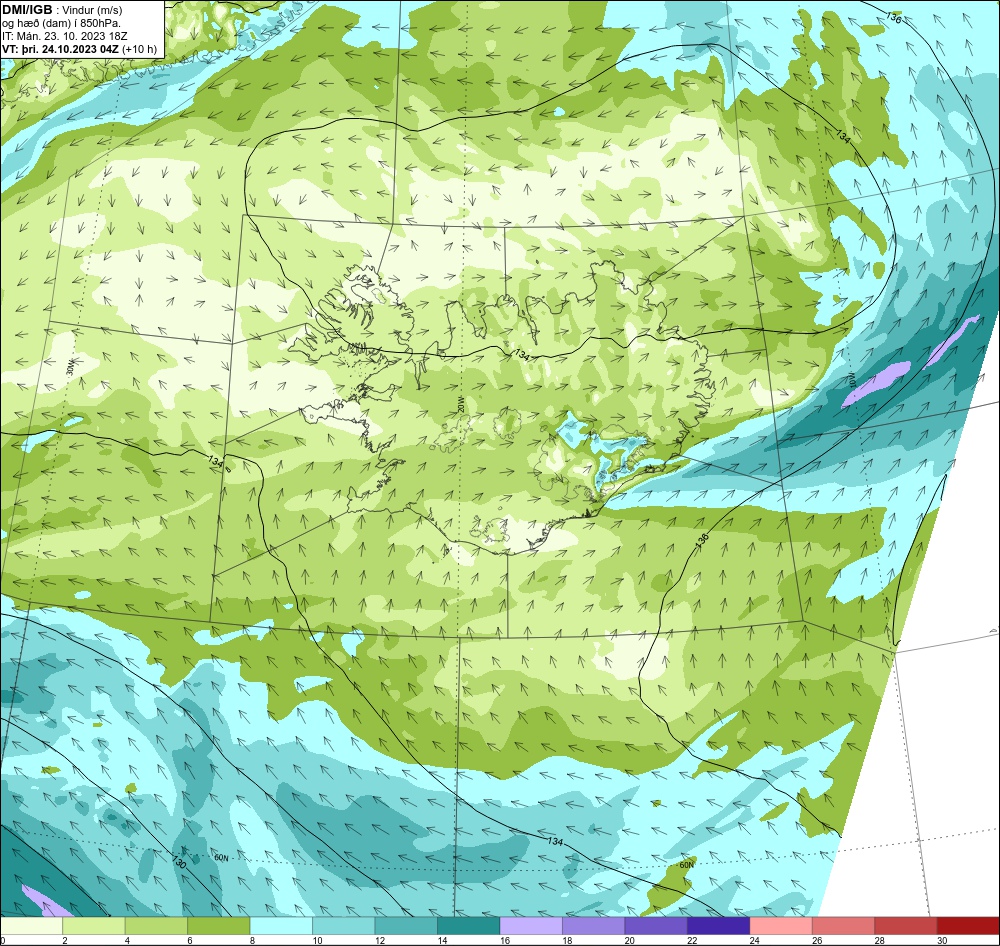Click the '136' contour label at top right
Image resolution: width=1000 pixels, height=946 pixels.
[x=893, y=18]
